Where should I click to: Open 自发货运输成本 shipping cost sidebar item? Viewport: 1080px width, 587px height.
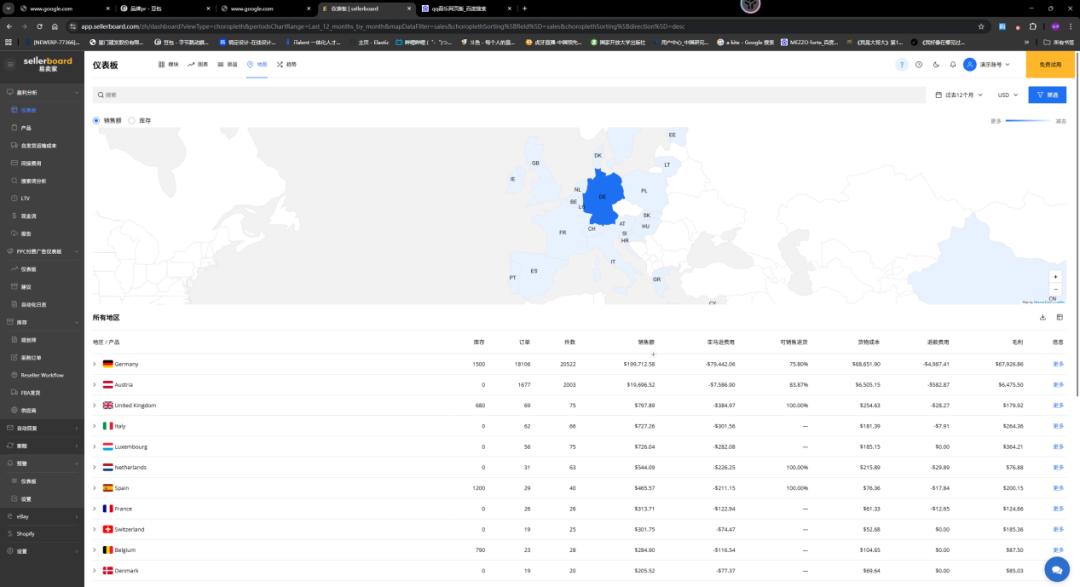pyautogui.click(x=41, y=145)
